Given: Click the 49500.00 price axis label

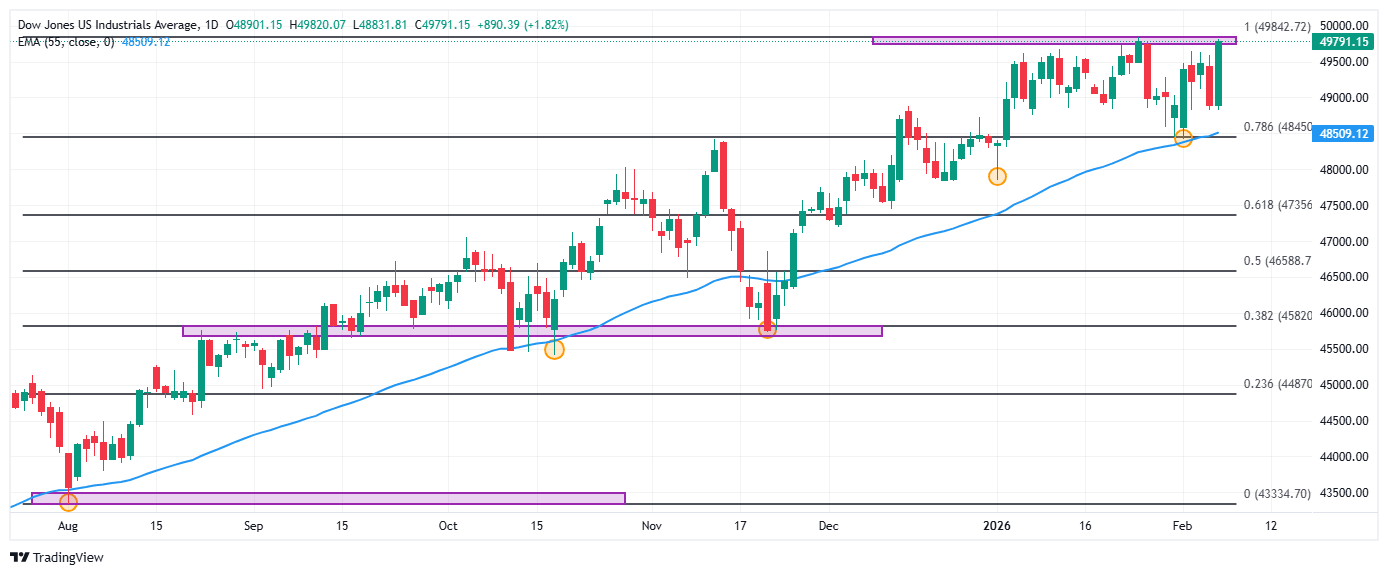Looking at the screenshot, I should [x=1344, y=62].
